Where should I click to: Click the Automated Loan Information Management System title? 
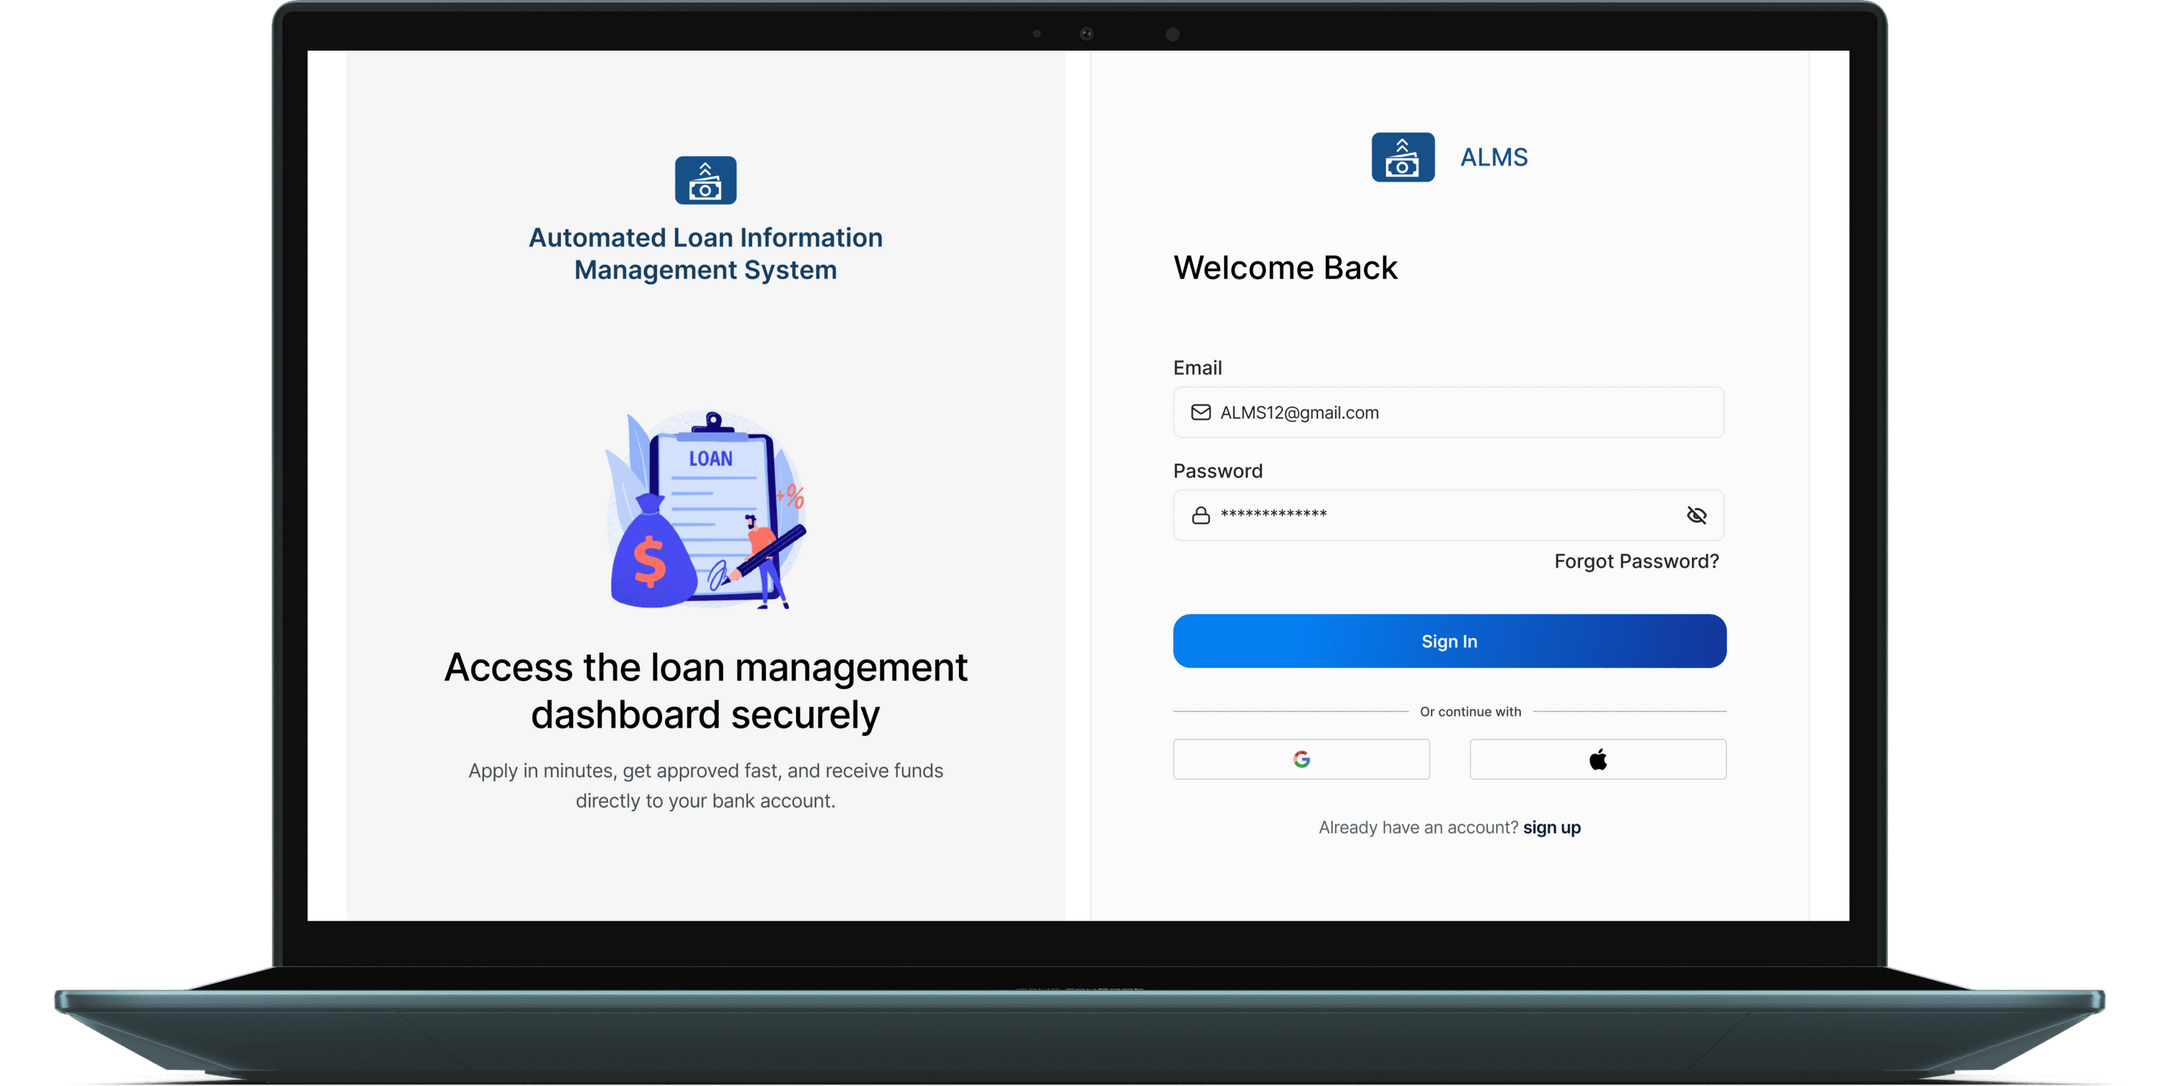pos(705,253)
